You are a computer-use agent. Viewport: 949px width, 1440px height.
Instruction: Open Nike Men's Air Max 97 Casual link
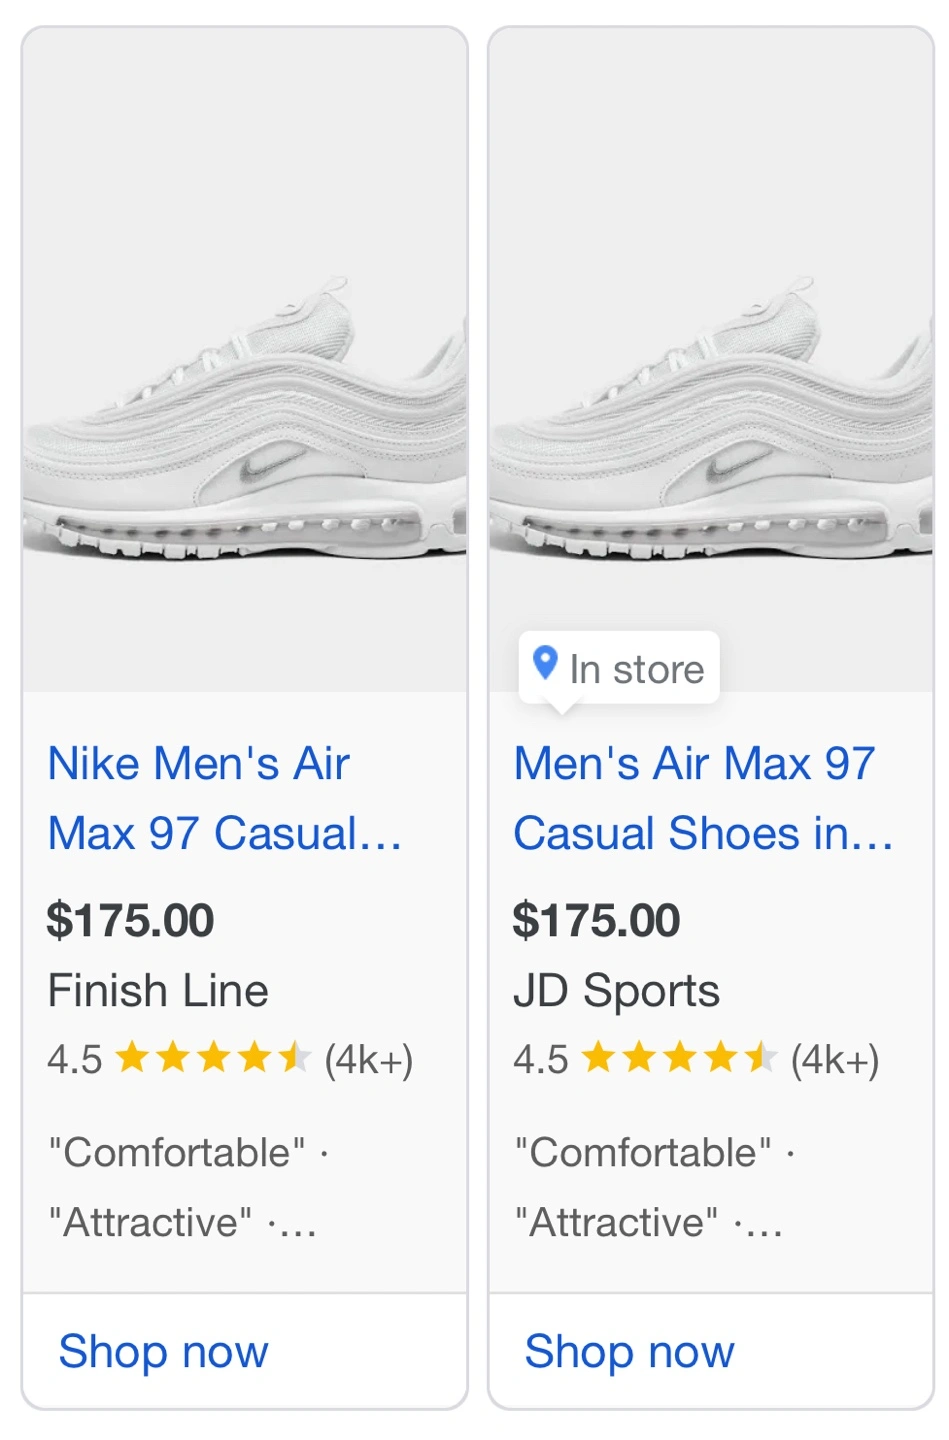pos(224,798)
